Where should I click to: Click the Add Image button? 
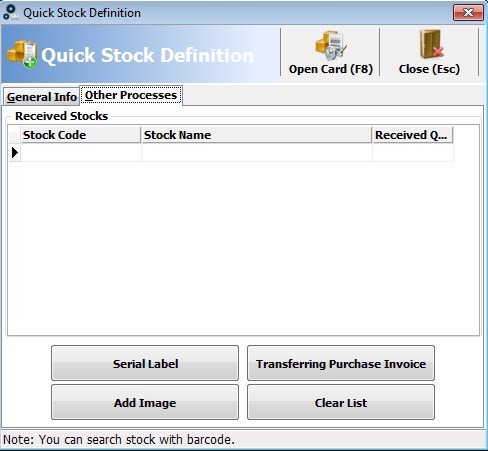pos(145,402)
